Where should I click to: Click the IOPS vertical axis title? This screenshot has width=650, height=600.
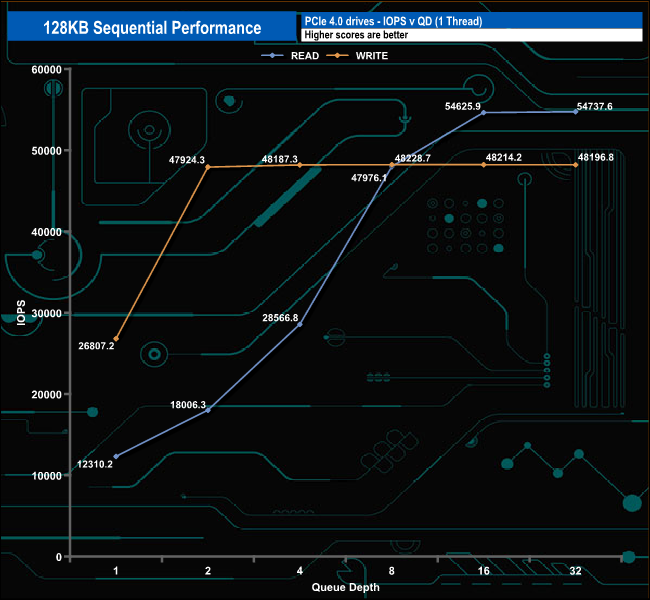pyautogui.click(x=21, y=313)
